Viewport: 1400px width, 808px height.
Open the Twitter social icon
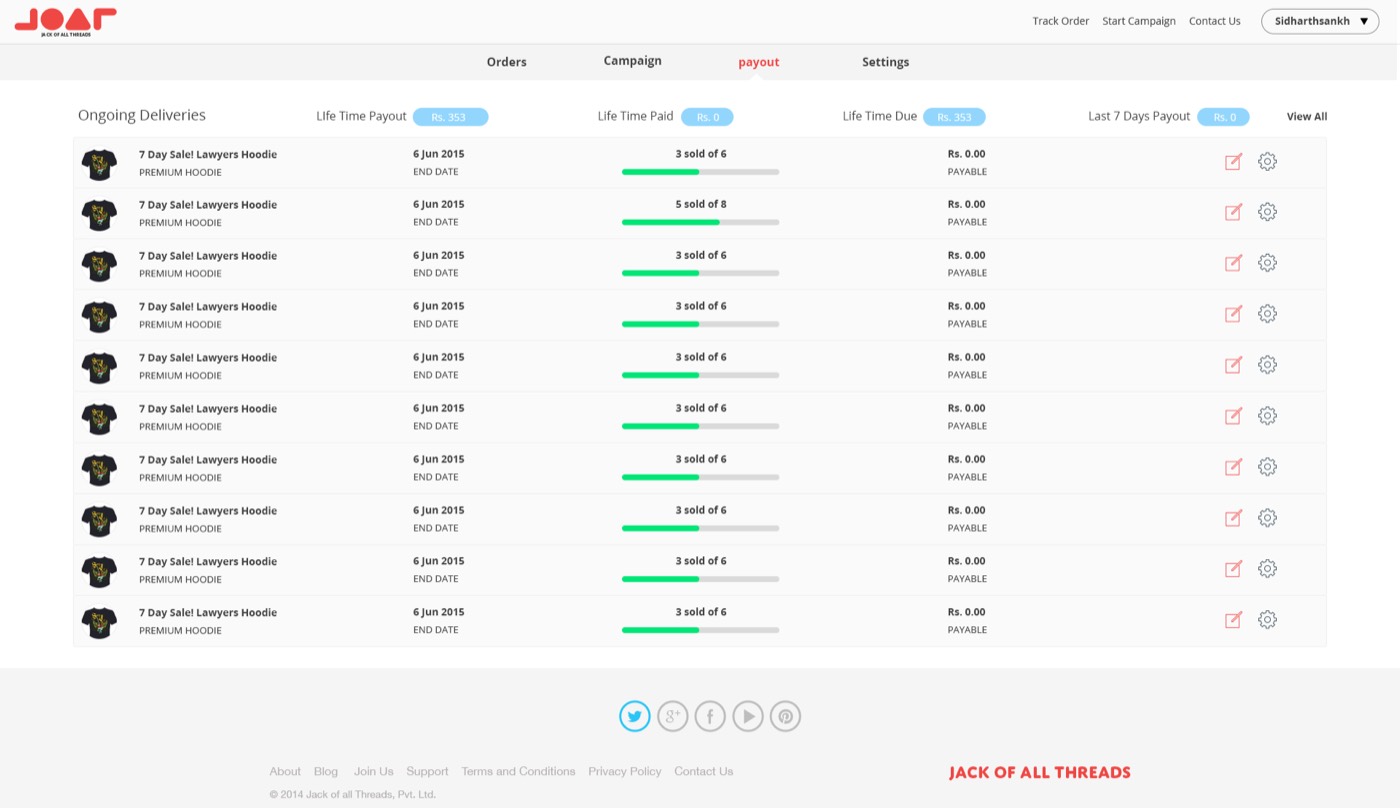(x=635, y=716)
